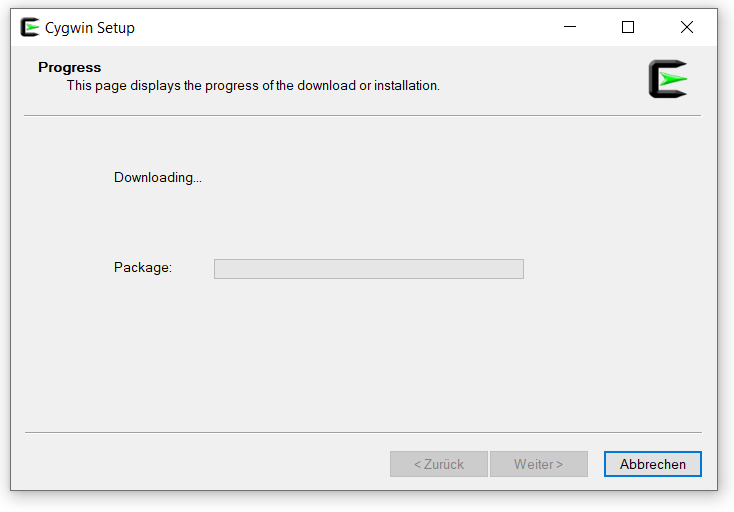The height and width of the screenshot is (512, 734).
Task: Click the greyed-out Weiter > button
Action: click(538, 464)
